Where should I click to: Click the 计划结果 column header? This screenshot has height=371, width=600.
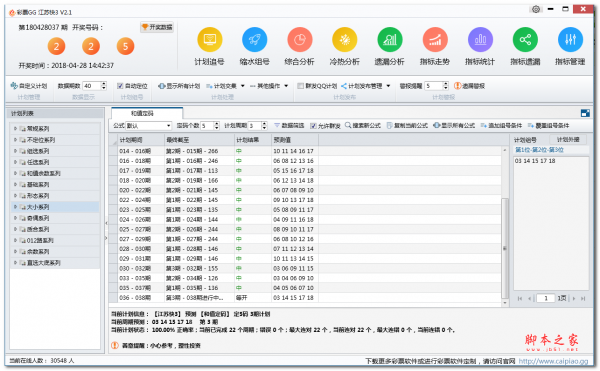(253, 140)
